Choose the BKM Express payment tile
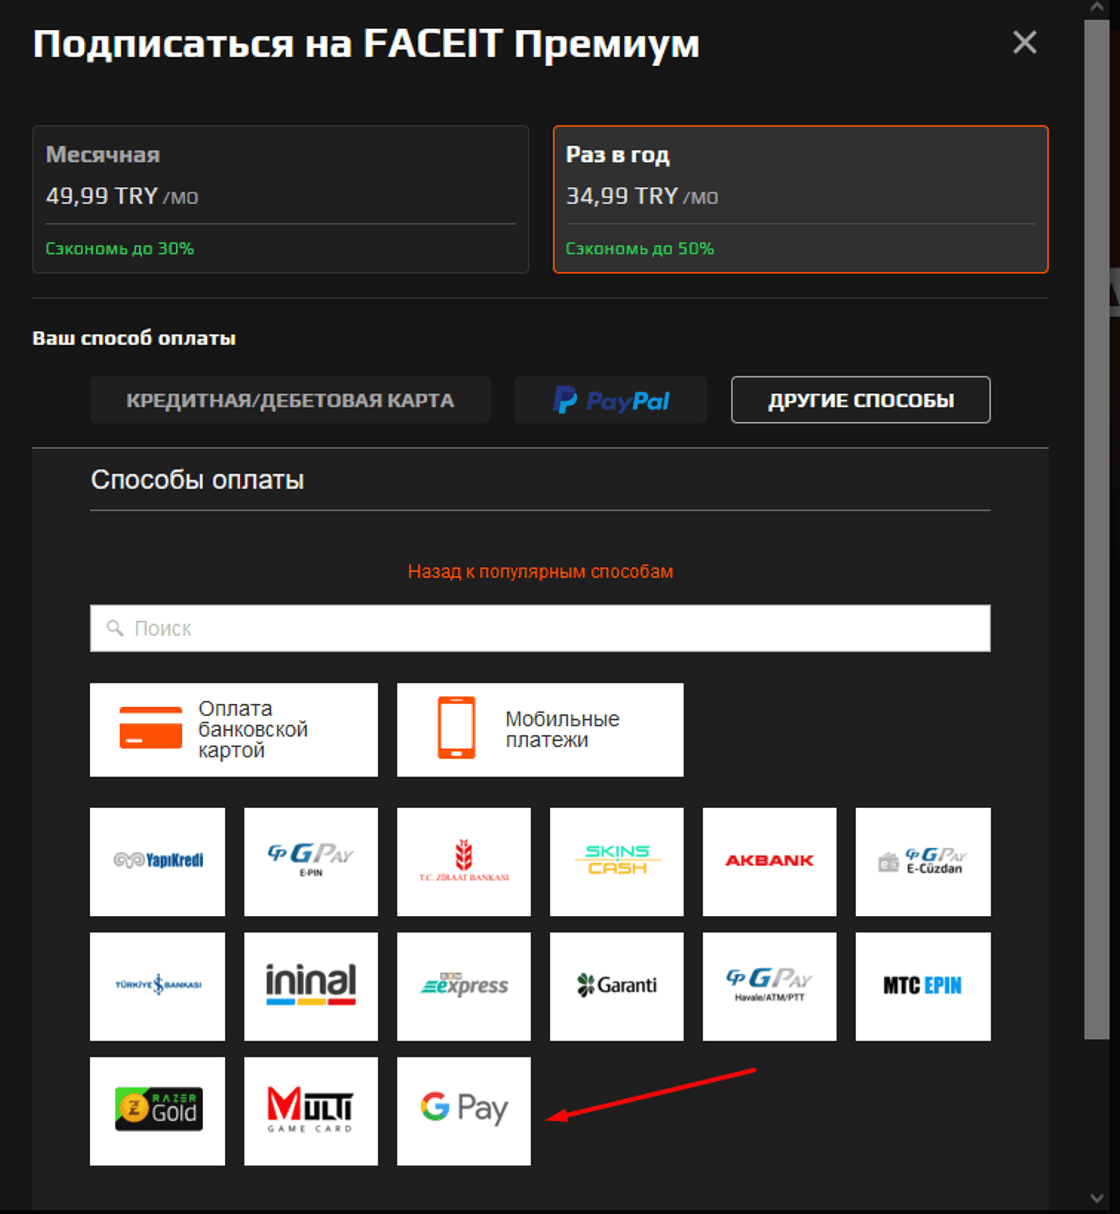This screenshot has height=1214, width=1120. click(x=464, y=986)
